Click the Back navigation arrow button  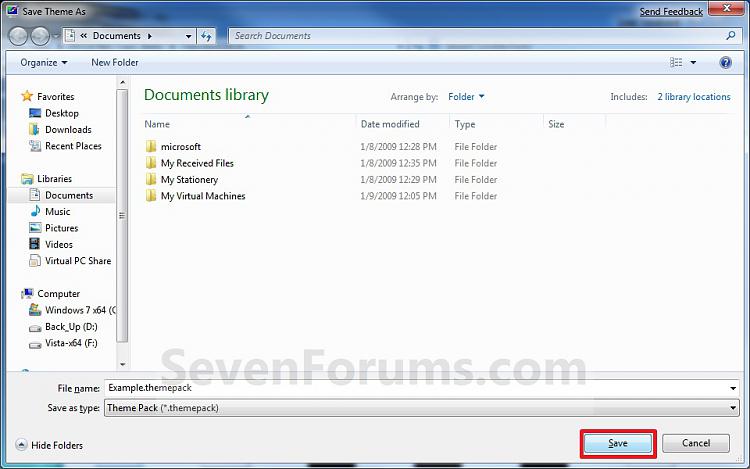pos(18,36)
